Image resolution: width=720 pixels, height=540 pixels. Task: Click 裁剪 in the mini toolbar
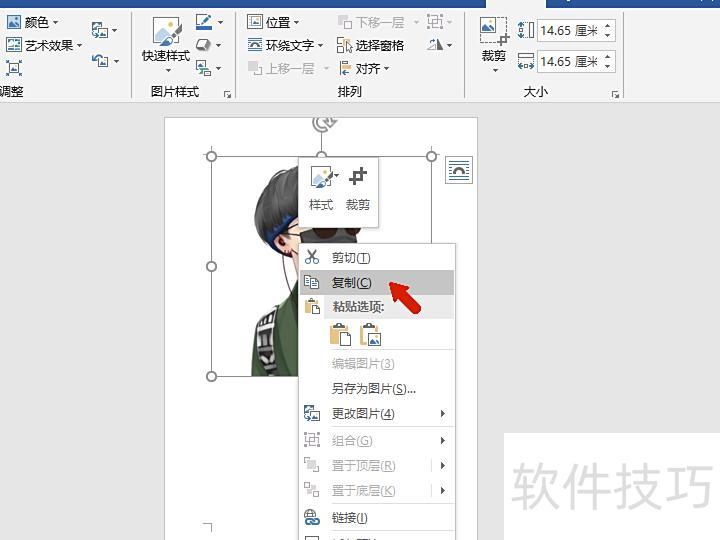[358, 189]
